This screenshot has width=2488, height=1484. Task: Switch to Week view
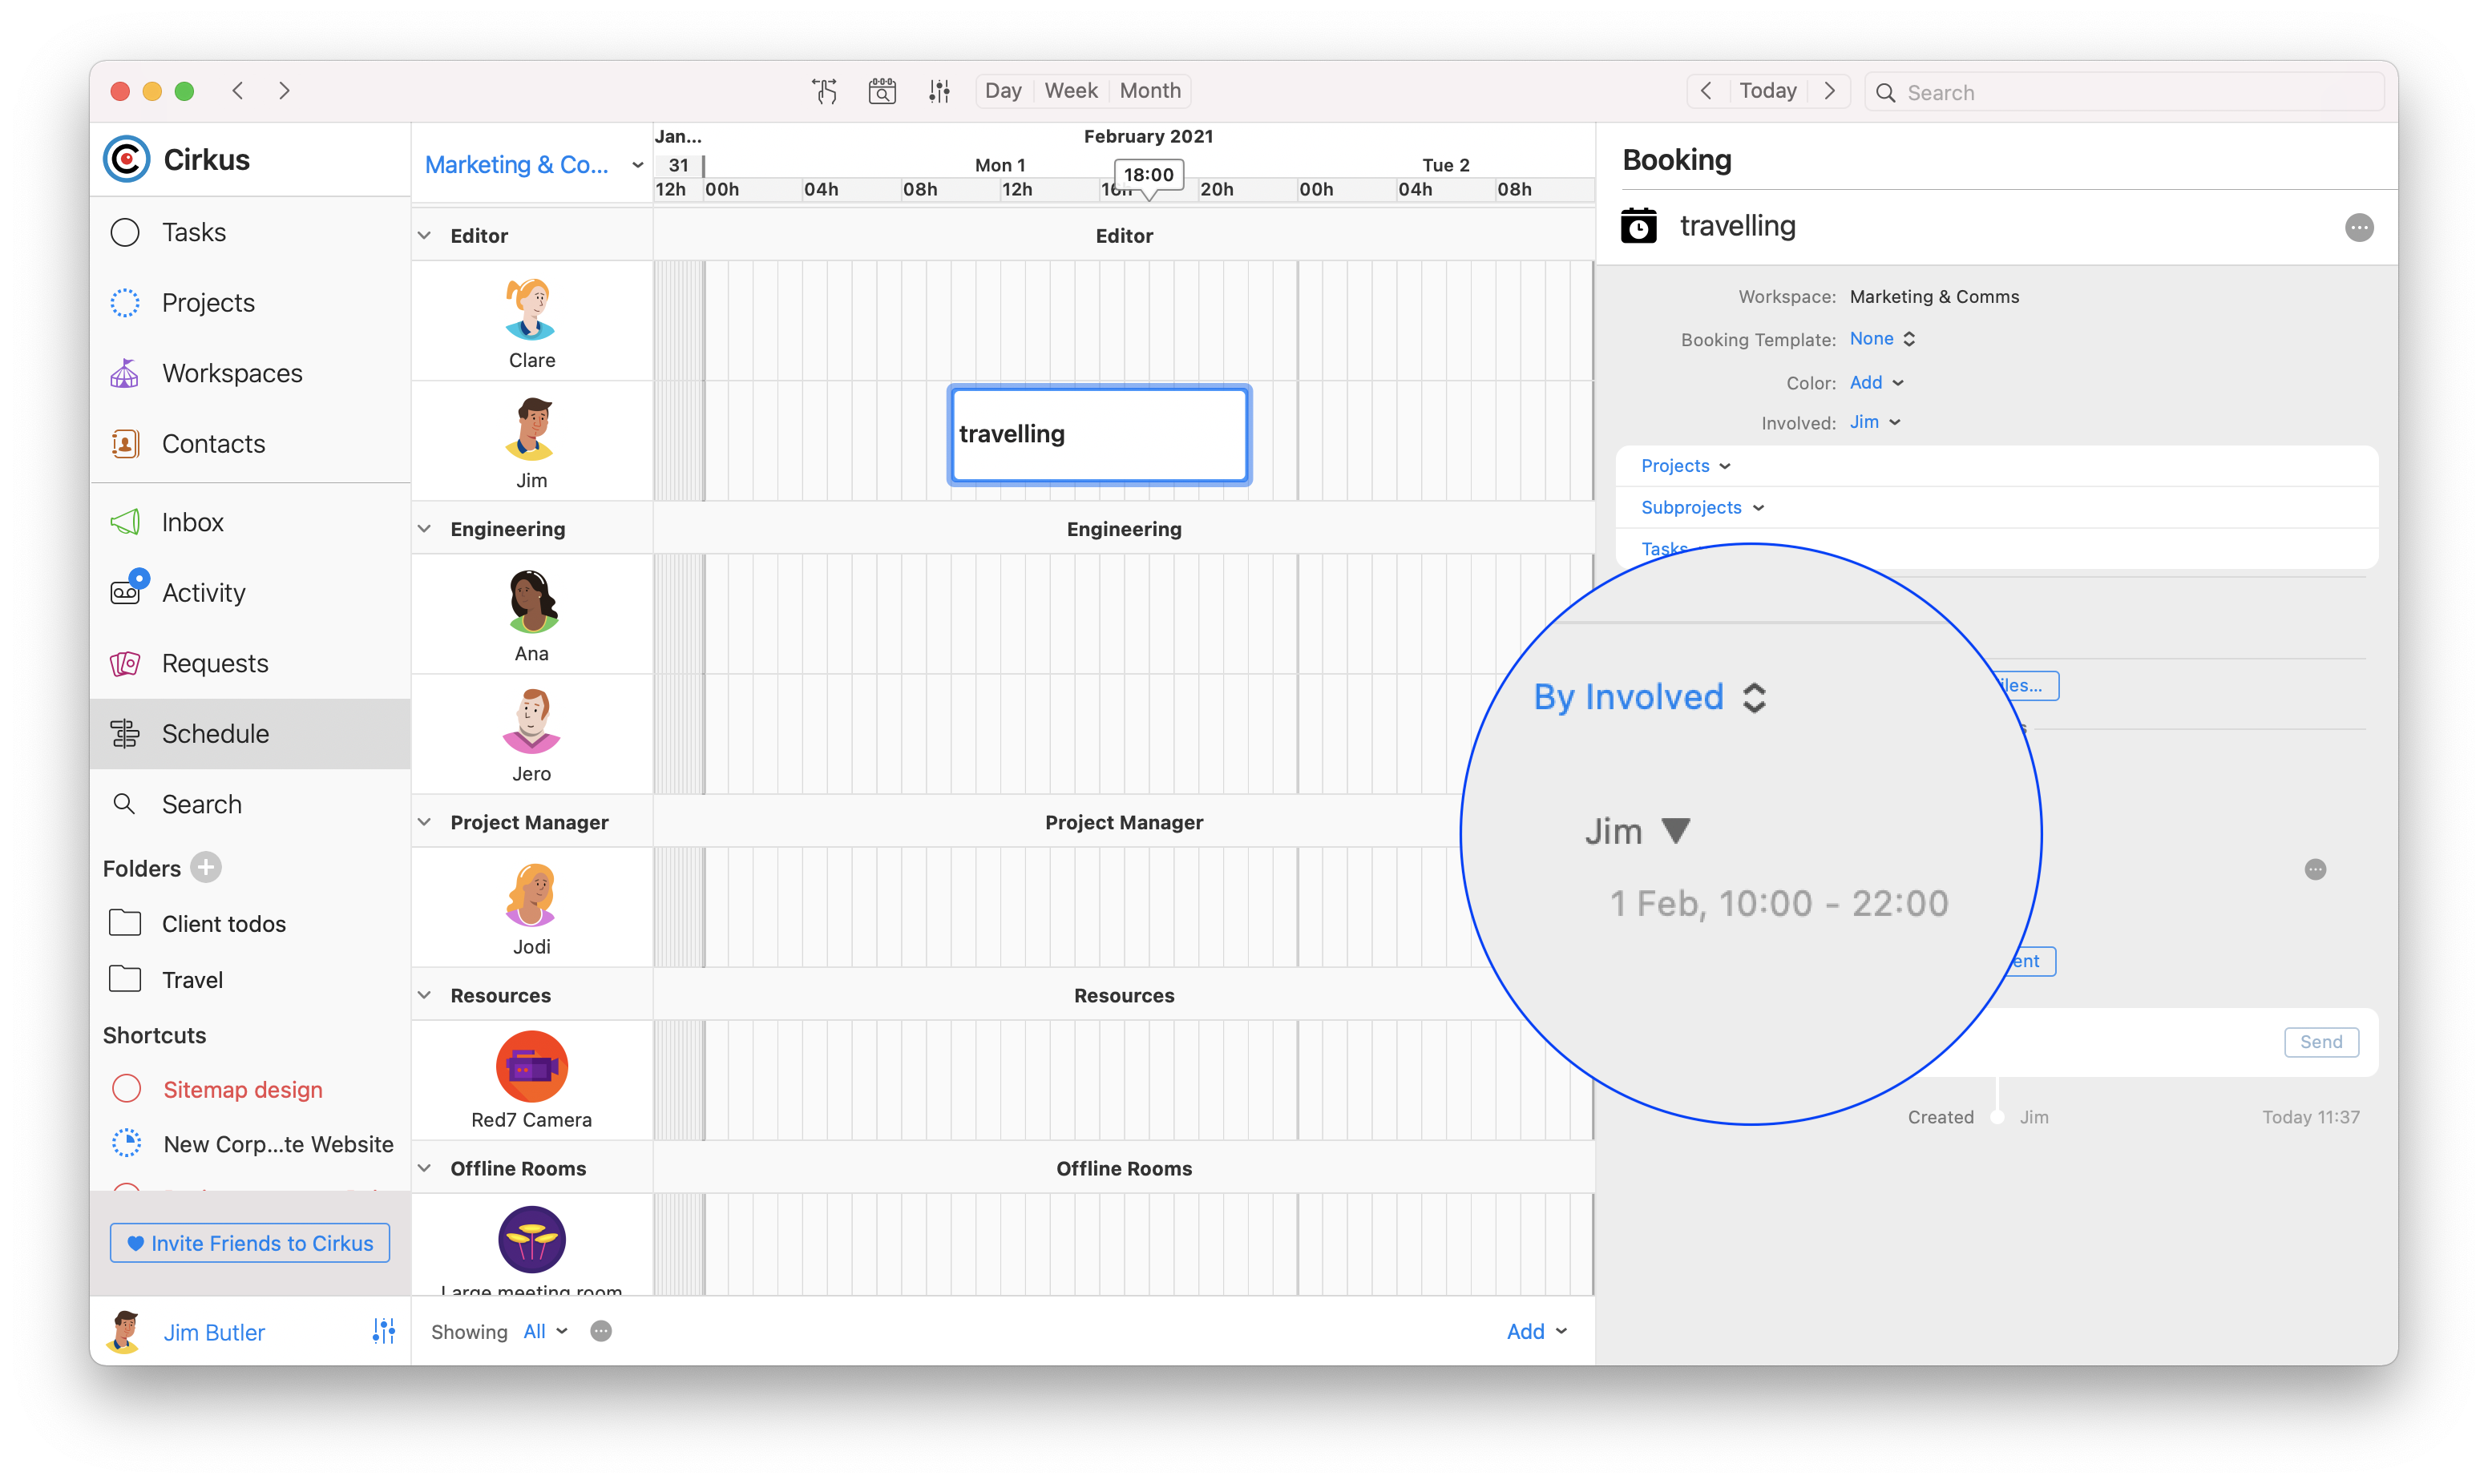pyautogui.click(x=1071, y=91)
